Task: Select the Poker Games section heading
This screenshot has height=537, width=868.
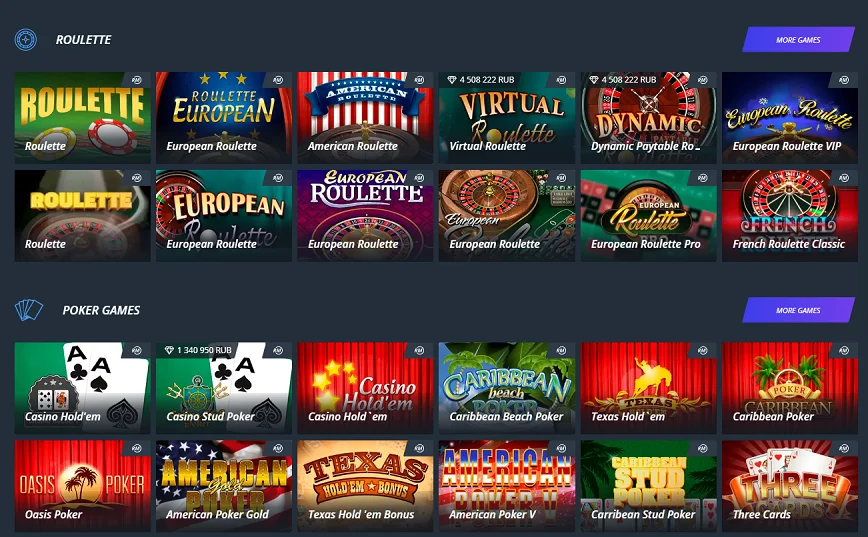Action: click(x=101, y=310)
